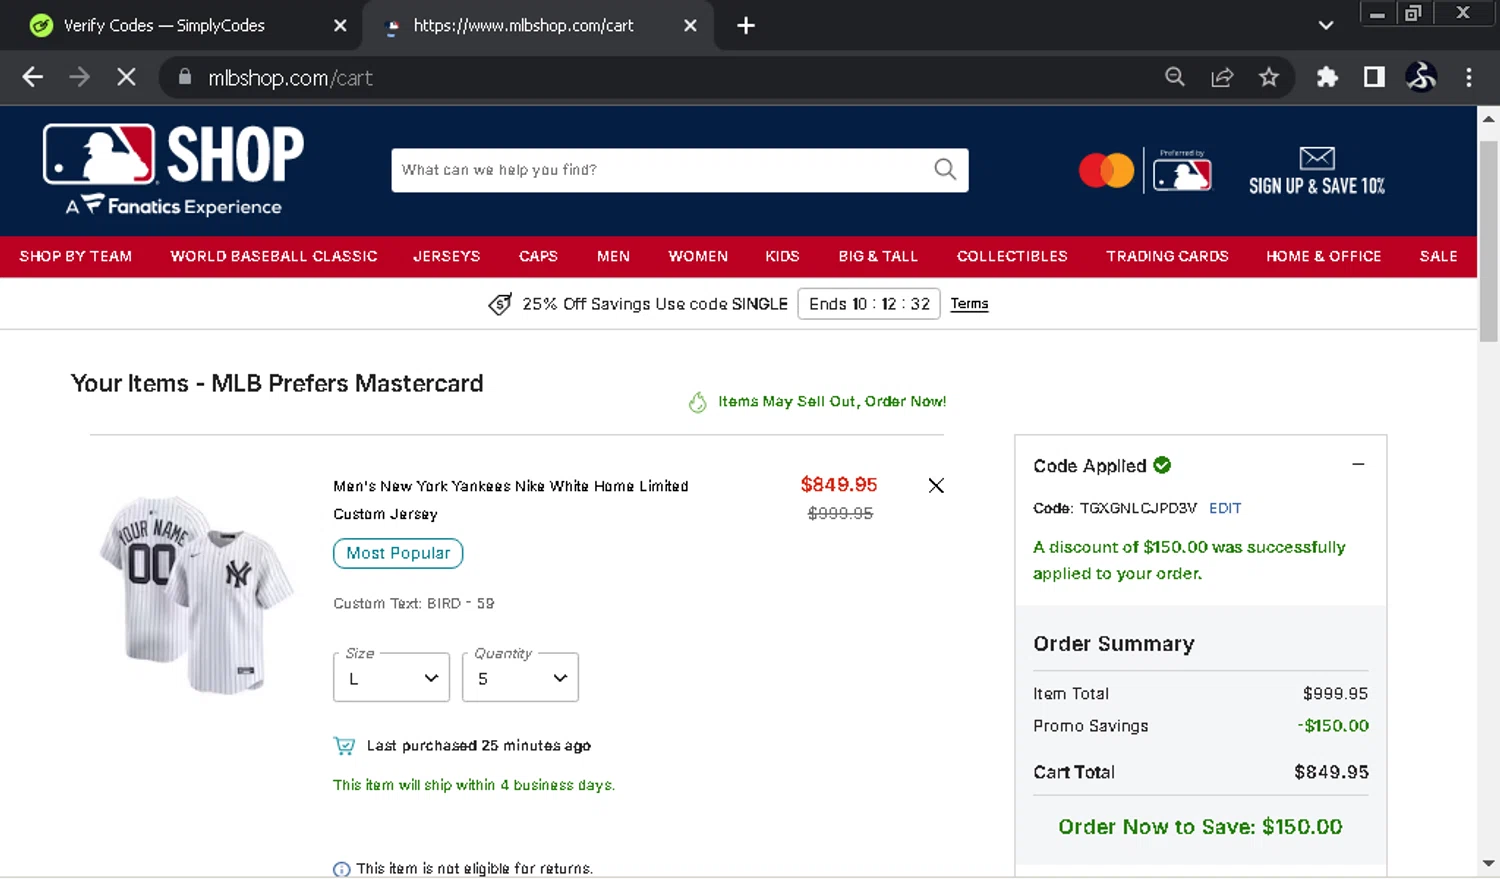Click the green check beside Code Applied
The width and height of the screenshot is (1500, 879).
[1162, 465]
